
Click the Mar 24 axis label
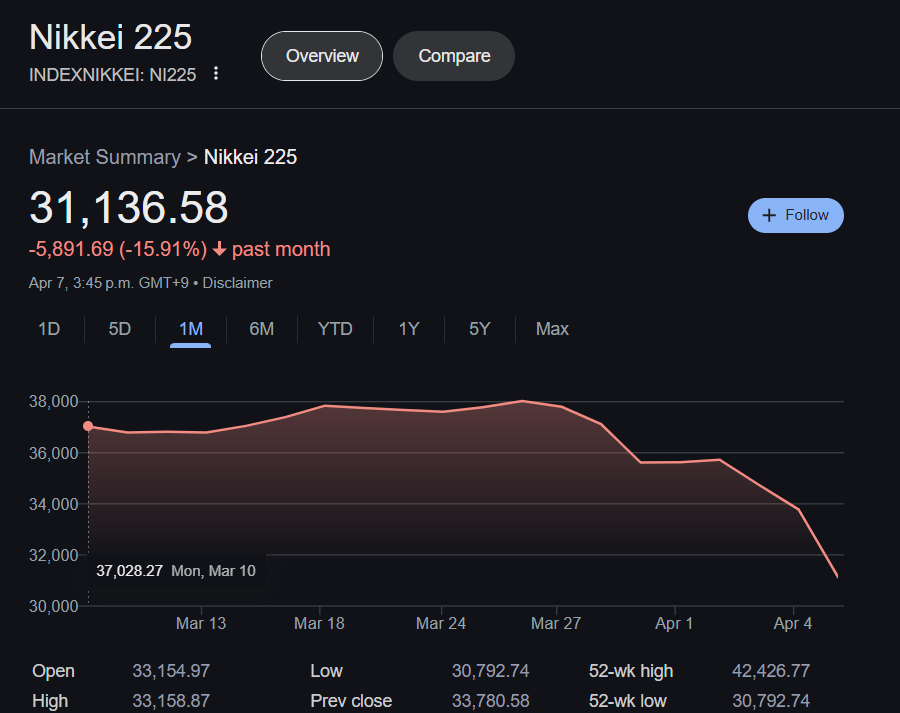[441, 623]
